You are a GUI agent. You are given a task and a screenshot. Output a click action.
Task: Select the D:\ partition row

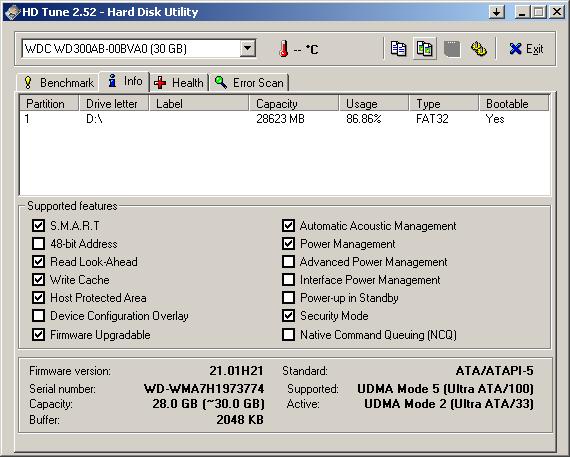(285, 119)
